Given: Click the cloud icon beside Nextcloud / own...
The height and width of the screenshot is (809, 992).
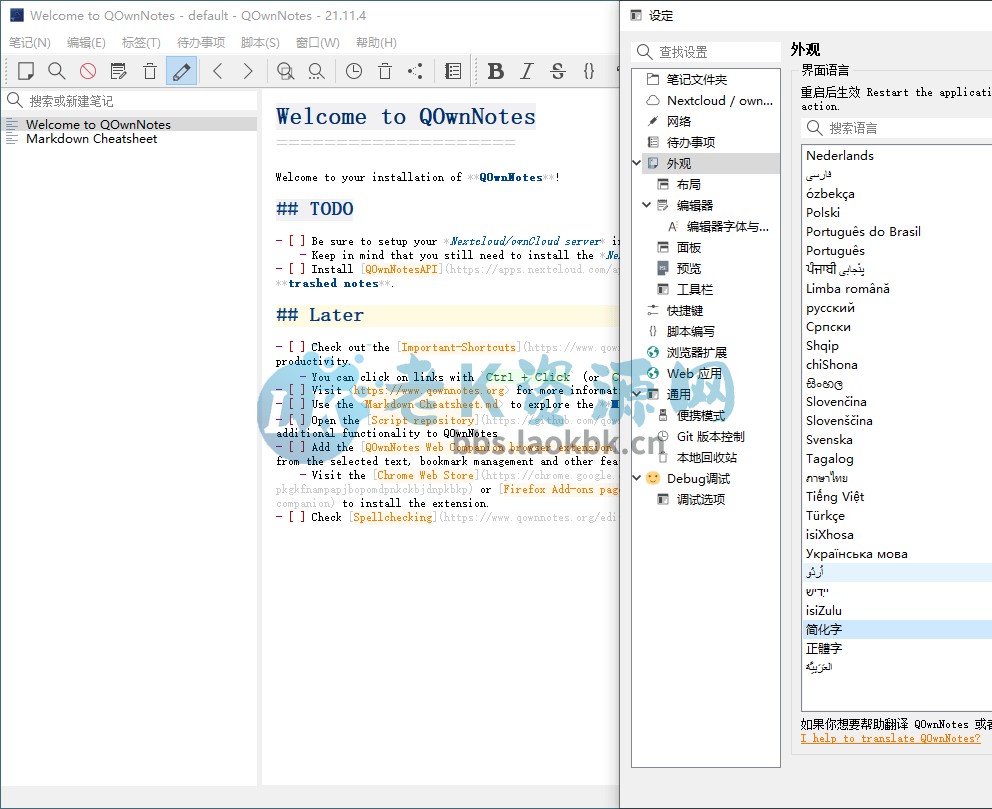Looking at the screenshot, I should tap(653, 100).
